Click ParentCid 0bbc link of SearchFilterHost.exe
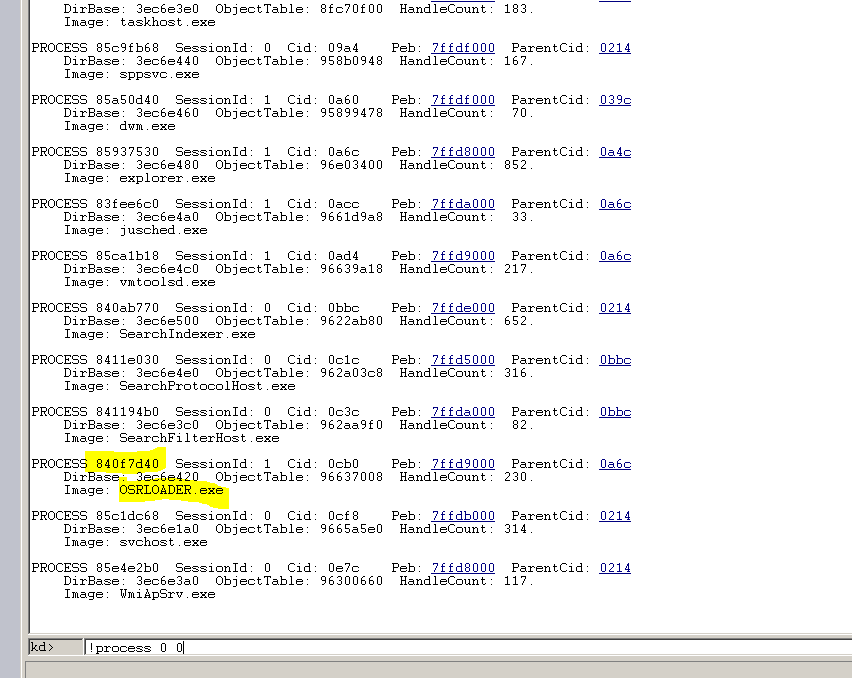 (x=615, y=412)
